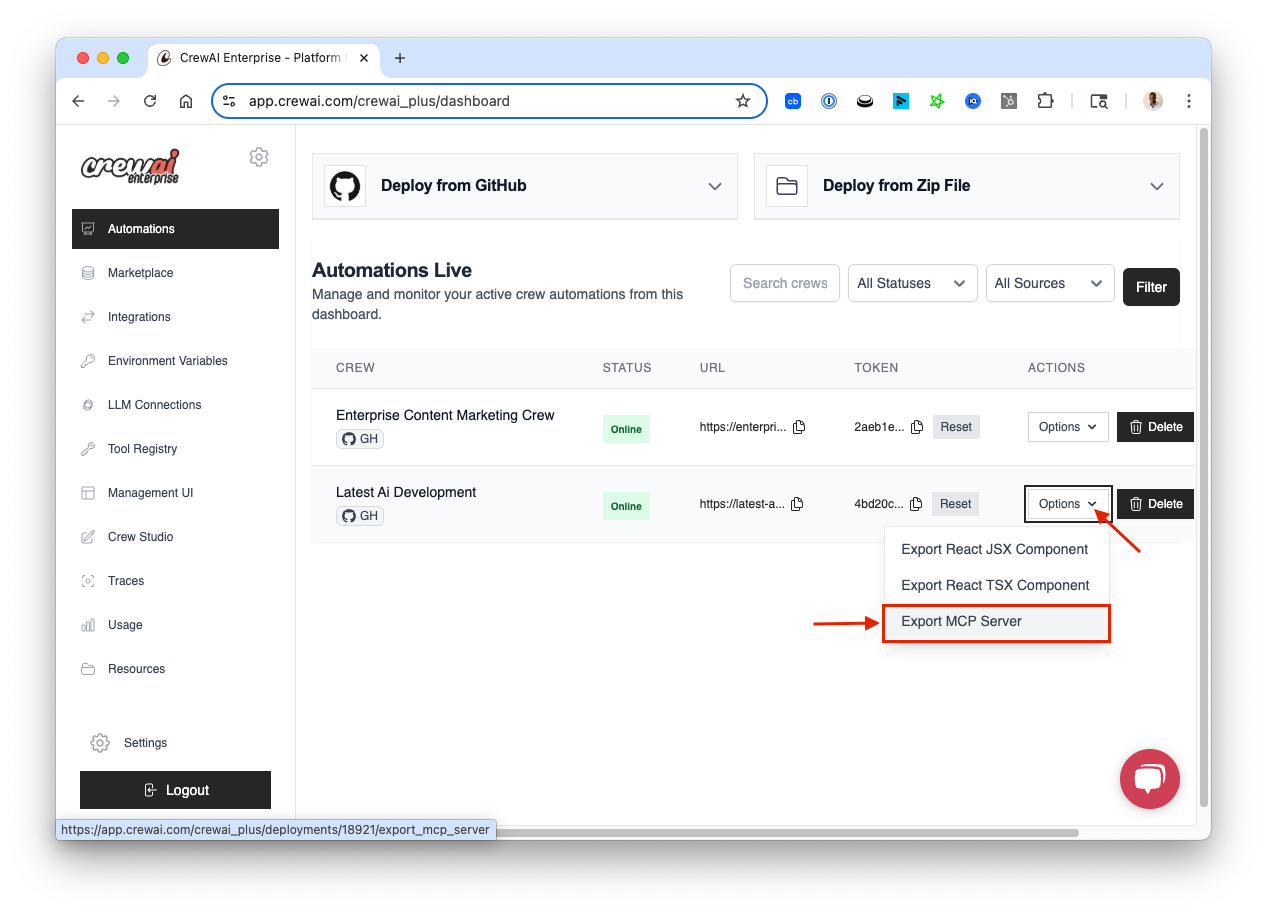Click the settings gear beside CrewAI logo

coord(259,157)
